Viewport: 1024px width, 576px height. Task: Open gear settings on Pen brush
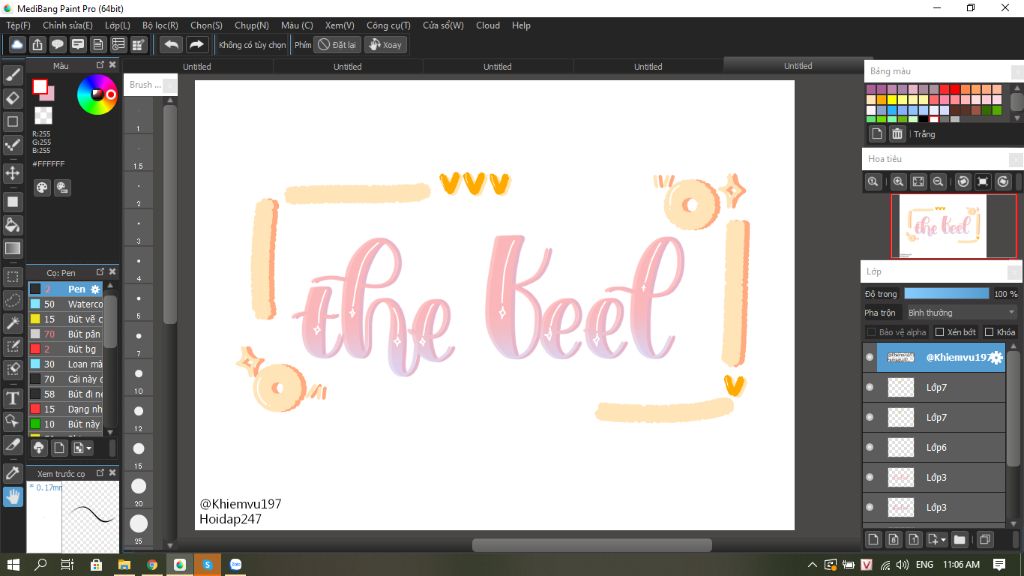95,289
